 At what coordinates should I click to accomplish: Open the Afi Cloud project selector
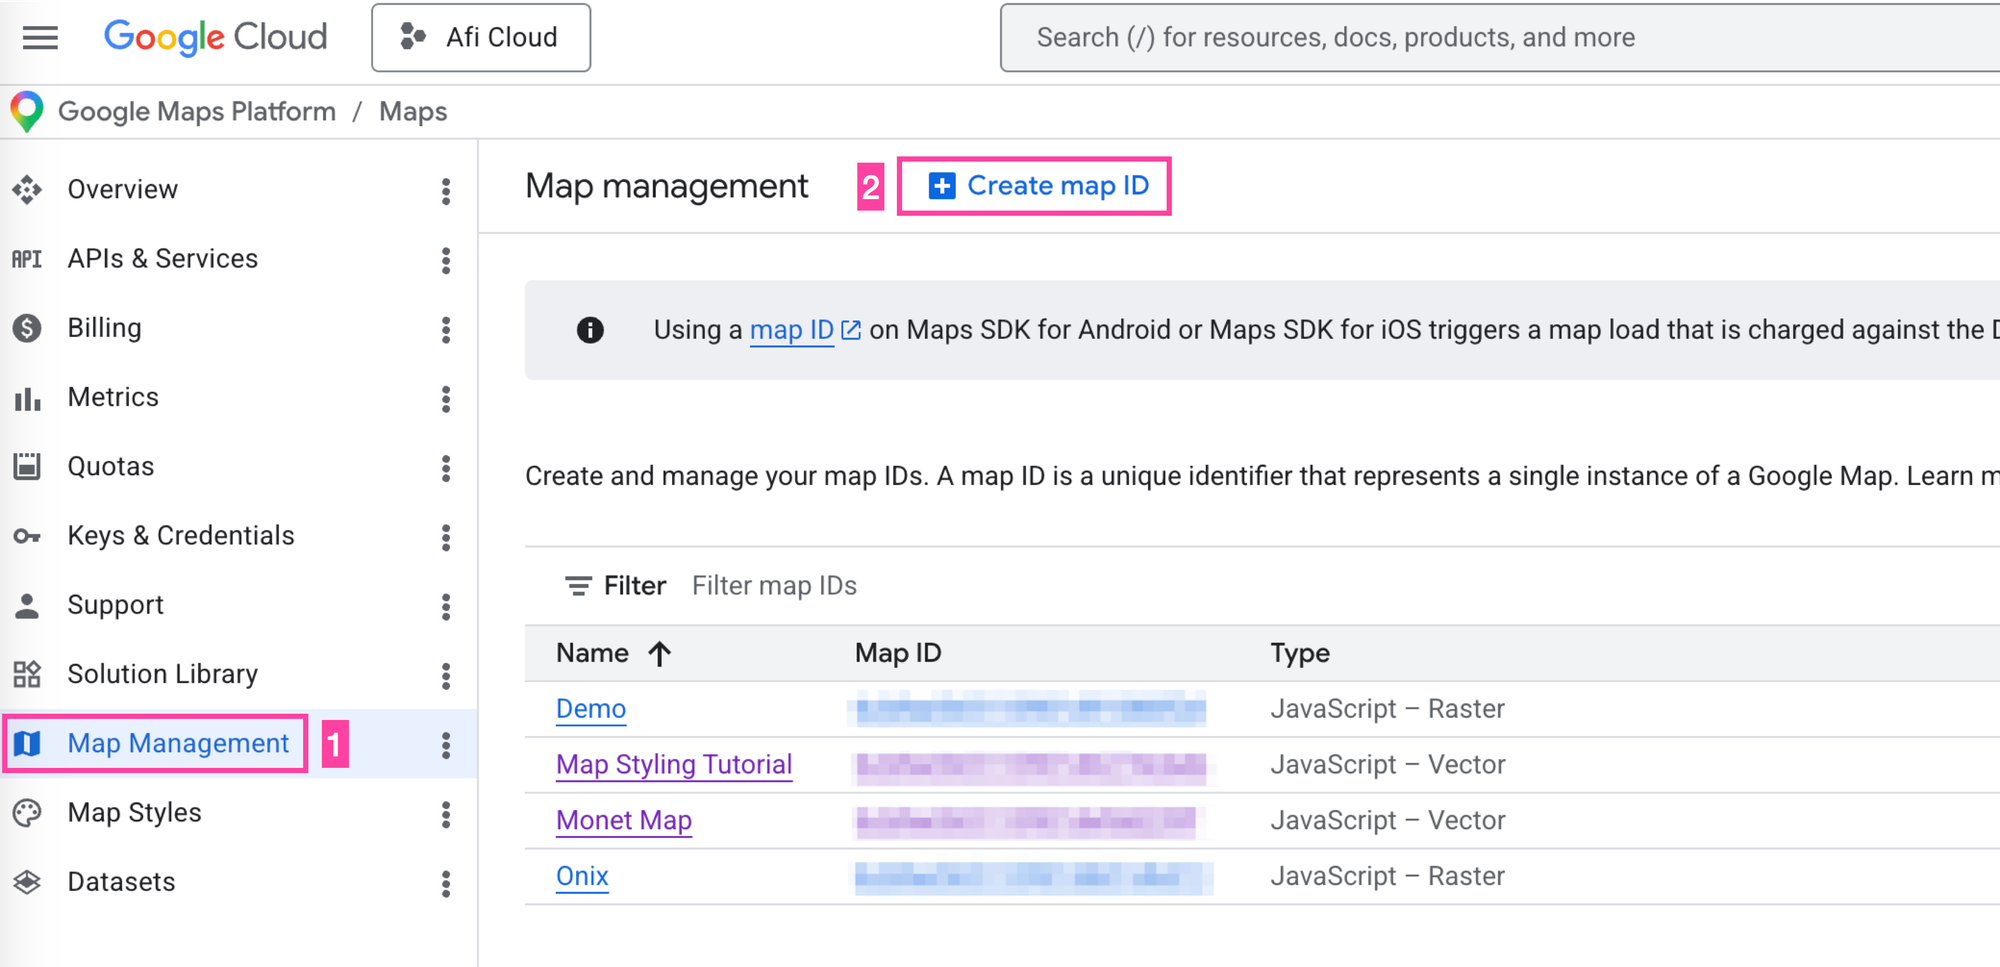(x=481, y=37)
